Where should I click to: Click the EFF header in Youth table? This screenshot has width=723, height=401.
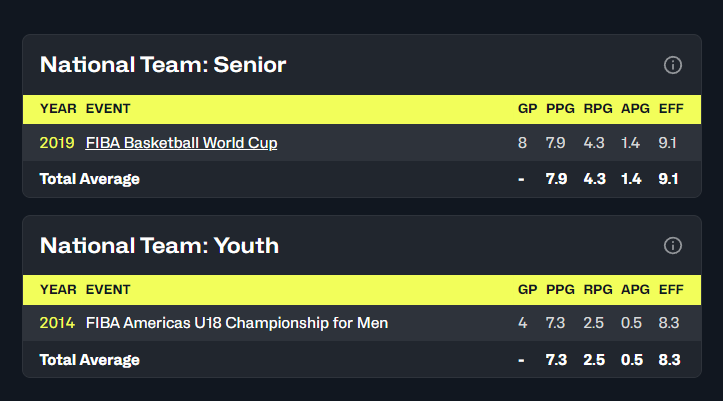pyautogui.click(x=671, y=289)
